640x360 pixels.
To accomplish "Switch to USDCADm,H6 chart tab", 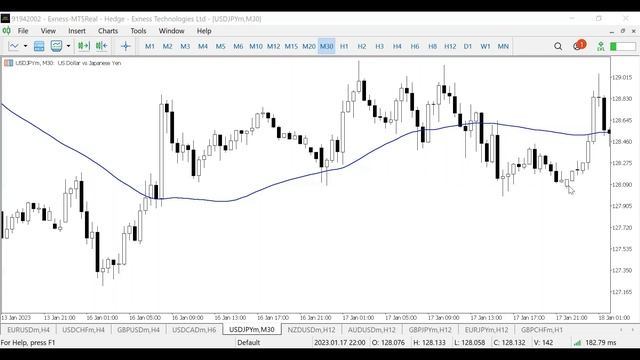I will 194,329.
